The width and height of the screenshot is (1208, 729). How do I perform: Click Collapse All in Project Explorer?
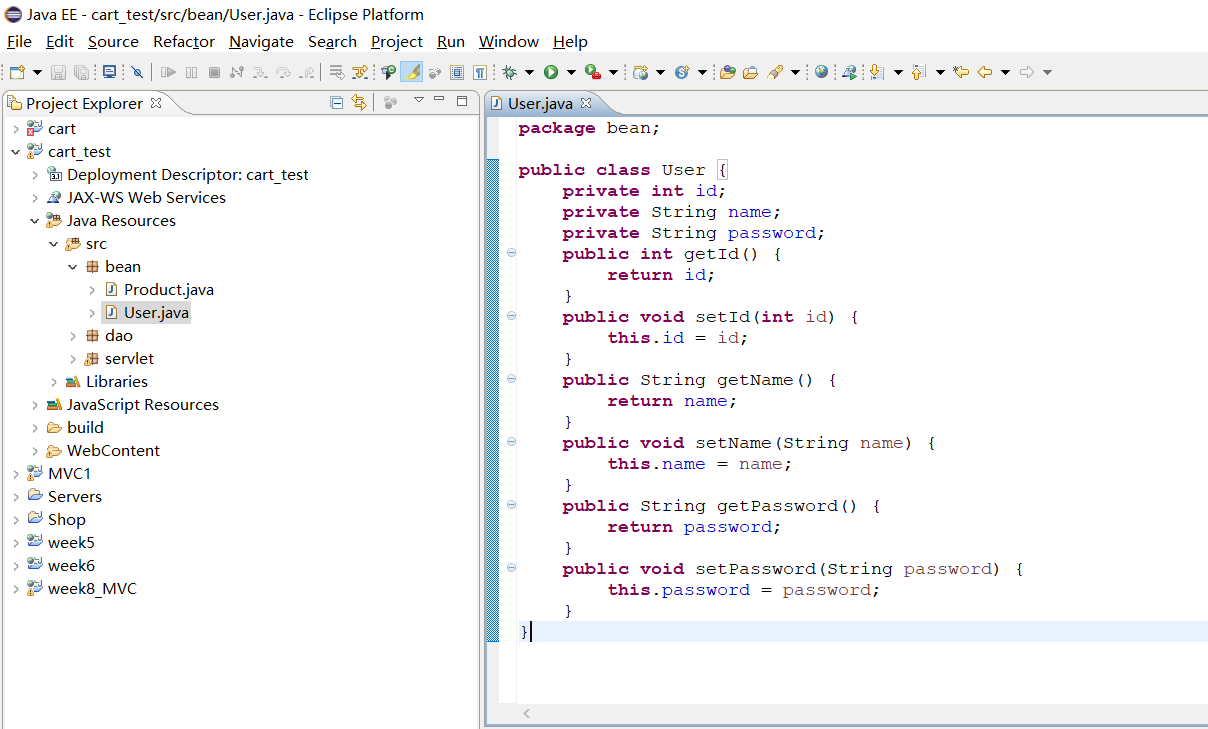[x=337, y=102]
